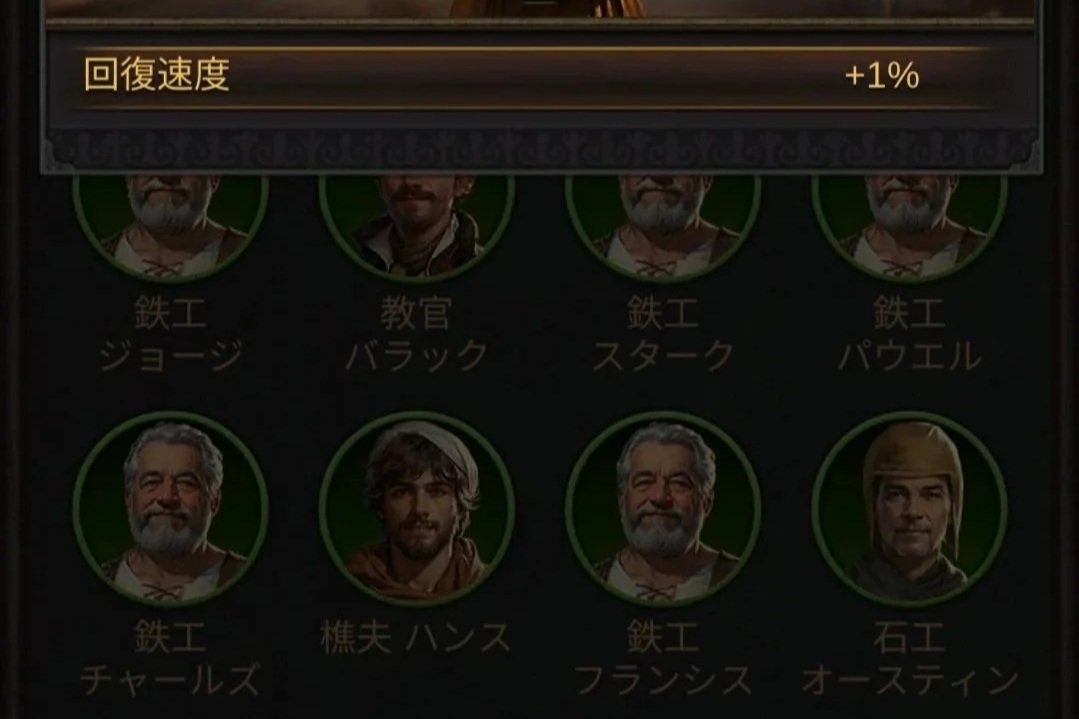Click the 鉄工 チャールズ name text
This screenshot has height=719, width=1079.
click(x=170, y=658)
